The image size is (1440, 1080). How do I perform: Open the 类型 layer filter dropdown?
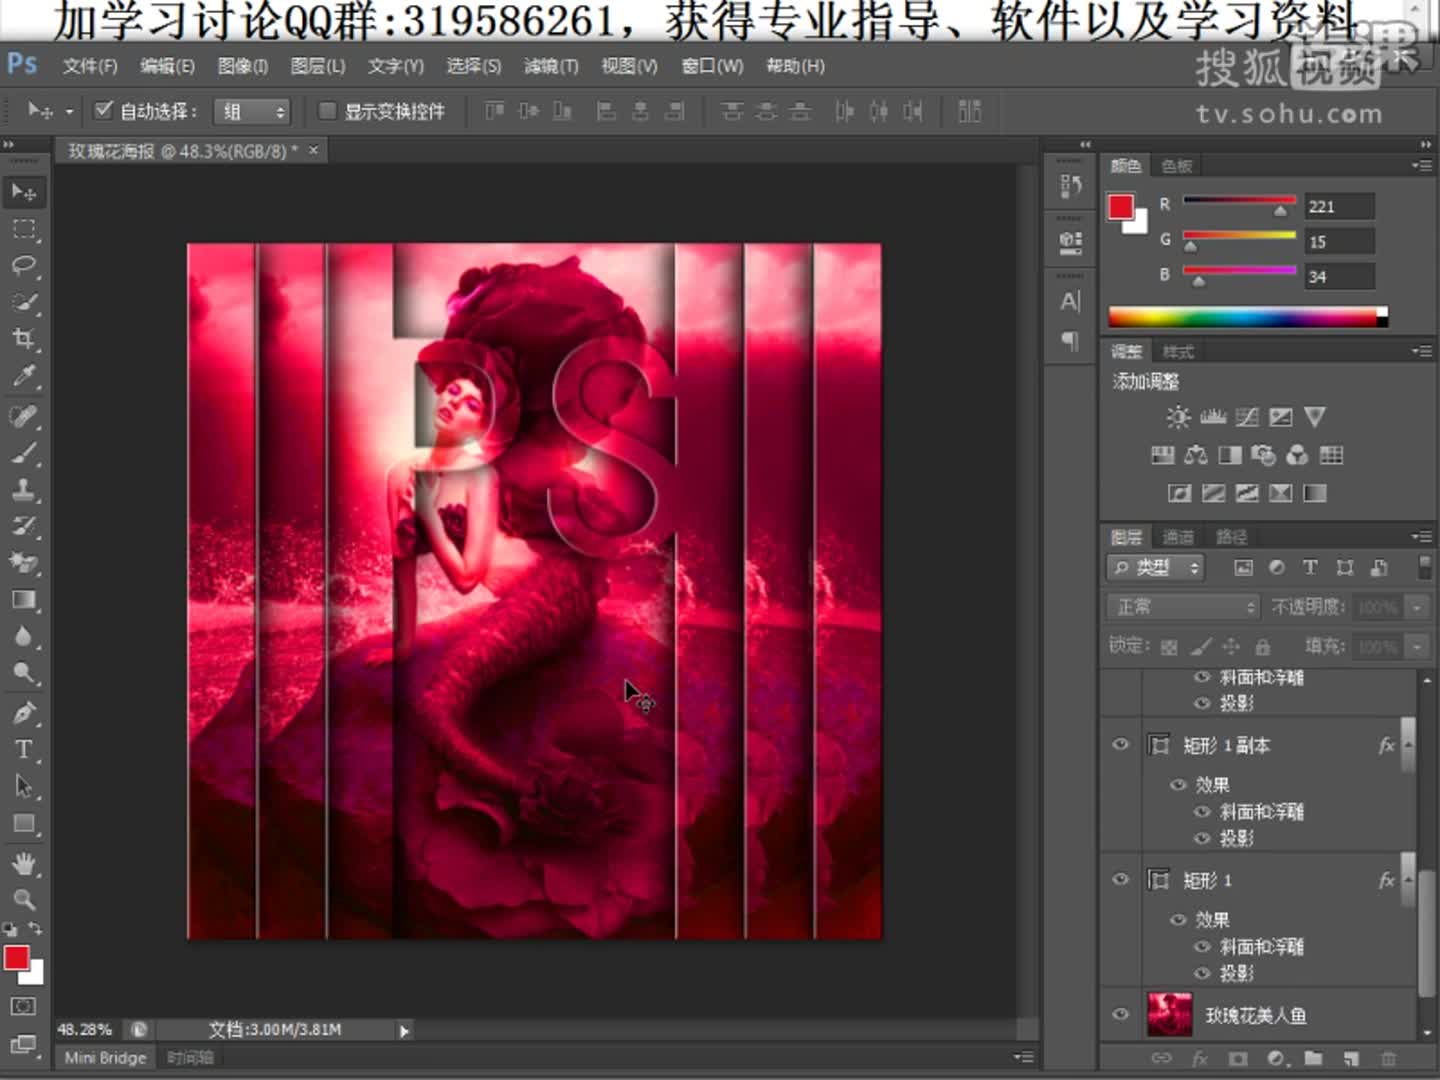pyautogui.click(x=1155, y=568)
